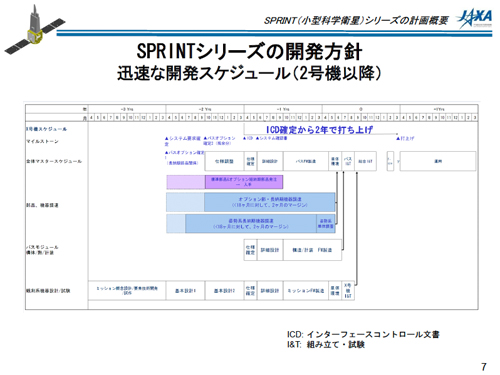Select the title SPRINTシリーズの開発方針
500x375 pixels.
pos(249,52)
